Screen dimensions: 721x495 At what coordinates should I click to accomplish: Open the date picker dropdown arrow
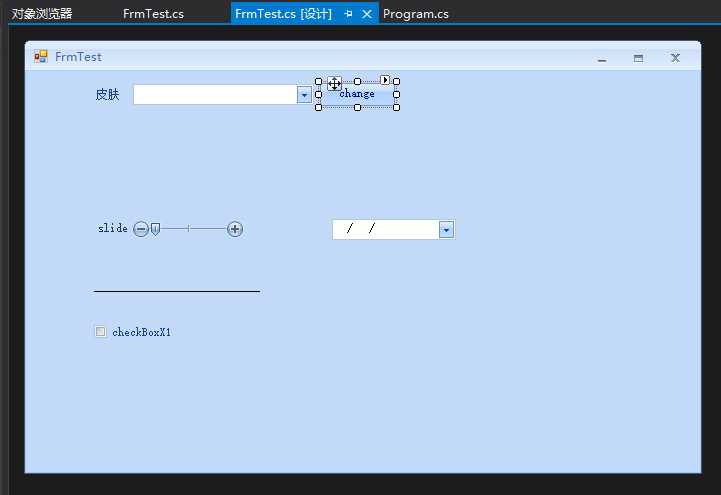pyautogui.click(x=446, y=230)
